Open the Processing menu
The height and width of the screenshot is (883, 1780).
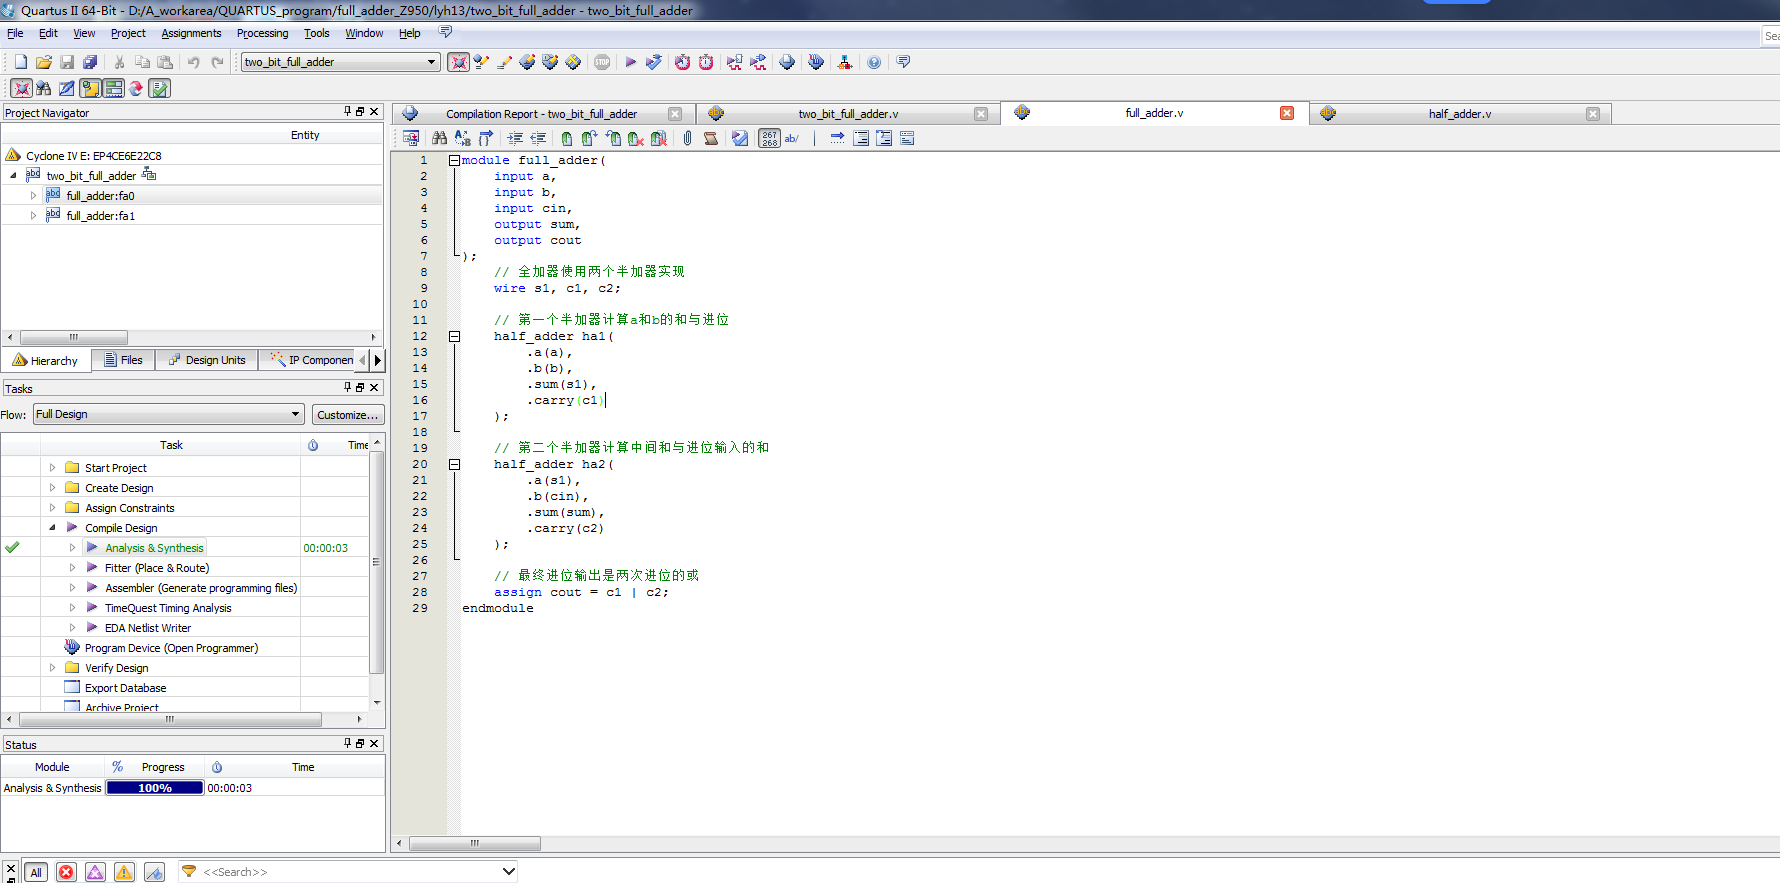coord(262,33)
